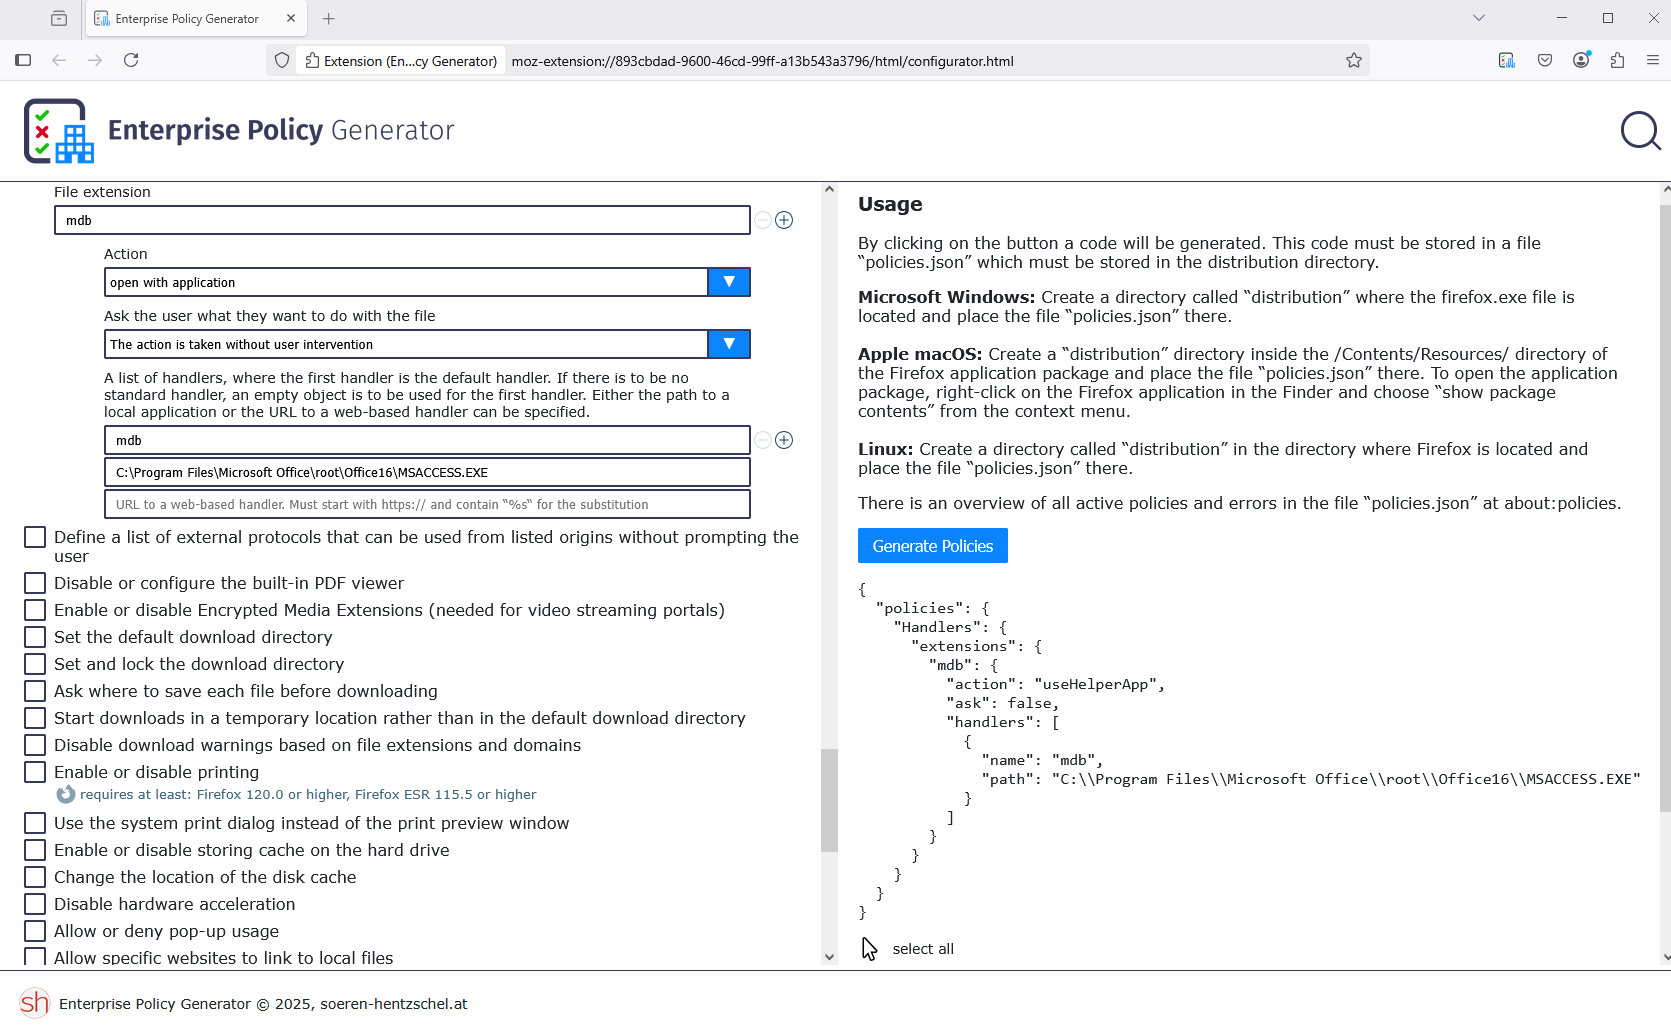Image resolution: width=1671 pixels, height=1029 pixels.
Task: Go forward to the next page
Action: [x=95, y=60]
